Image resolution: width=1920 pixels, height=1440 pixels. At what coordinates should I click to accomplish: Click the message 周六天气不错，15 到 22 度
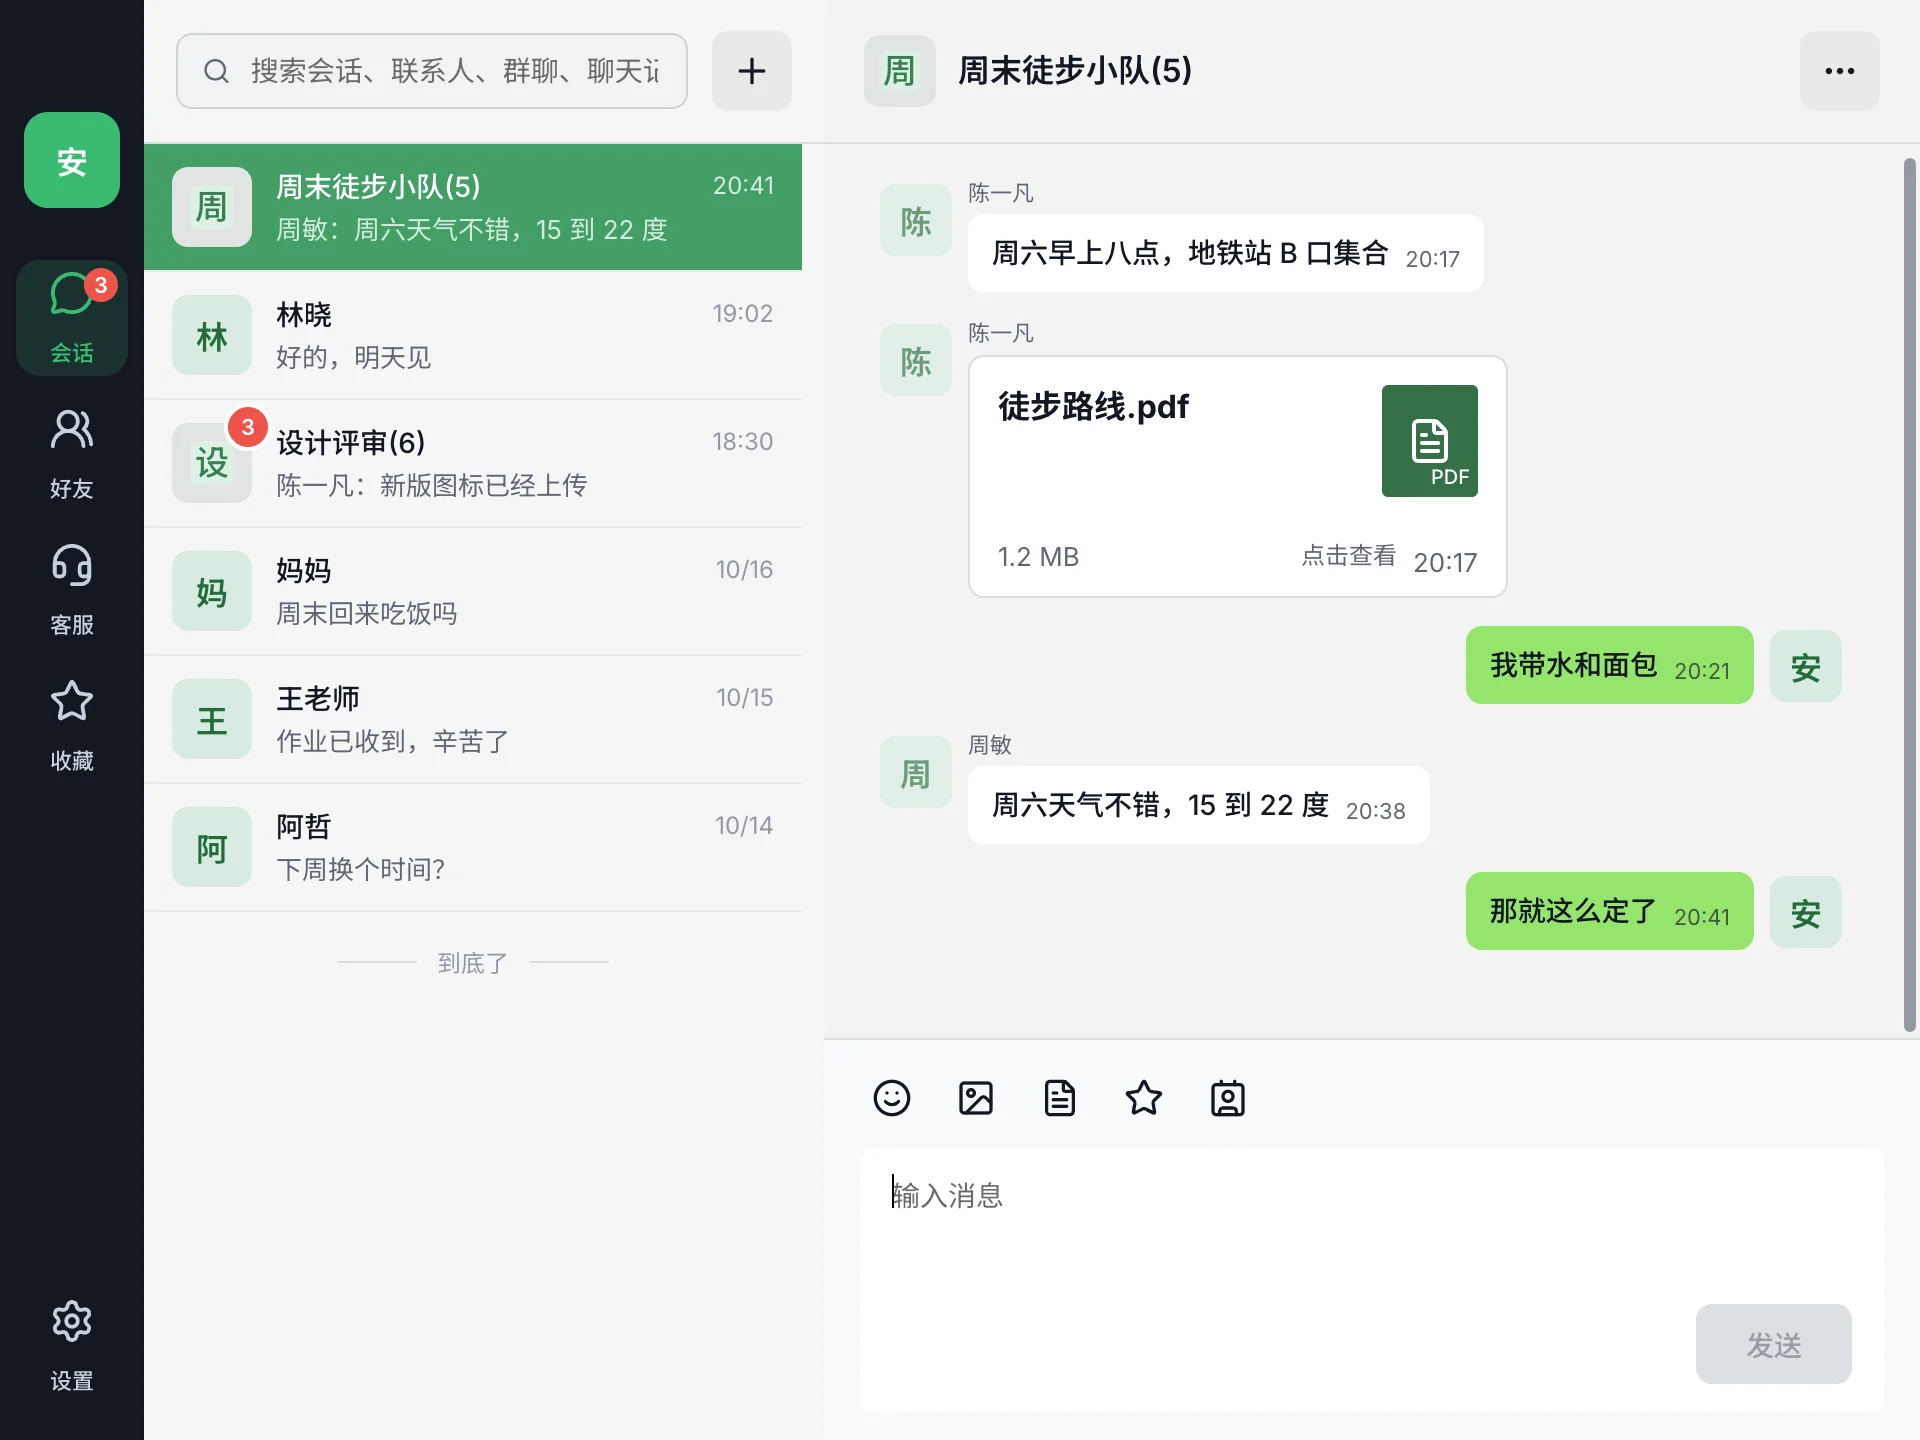tap(1198, 805)
